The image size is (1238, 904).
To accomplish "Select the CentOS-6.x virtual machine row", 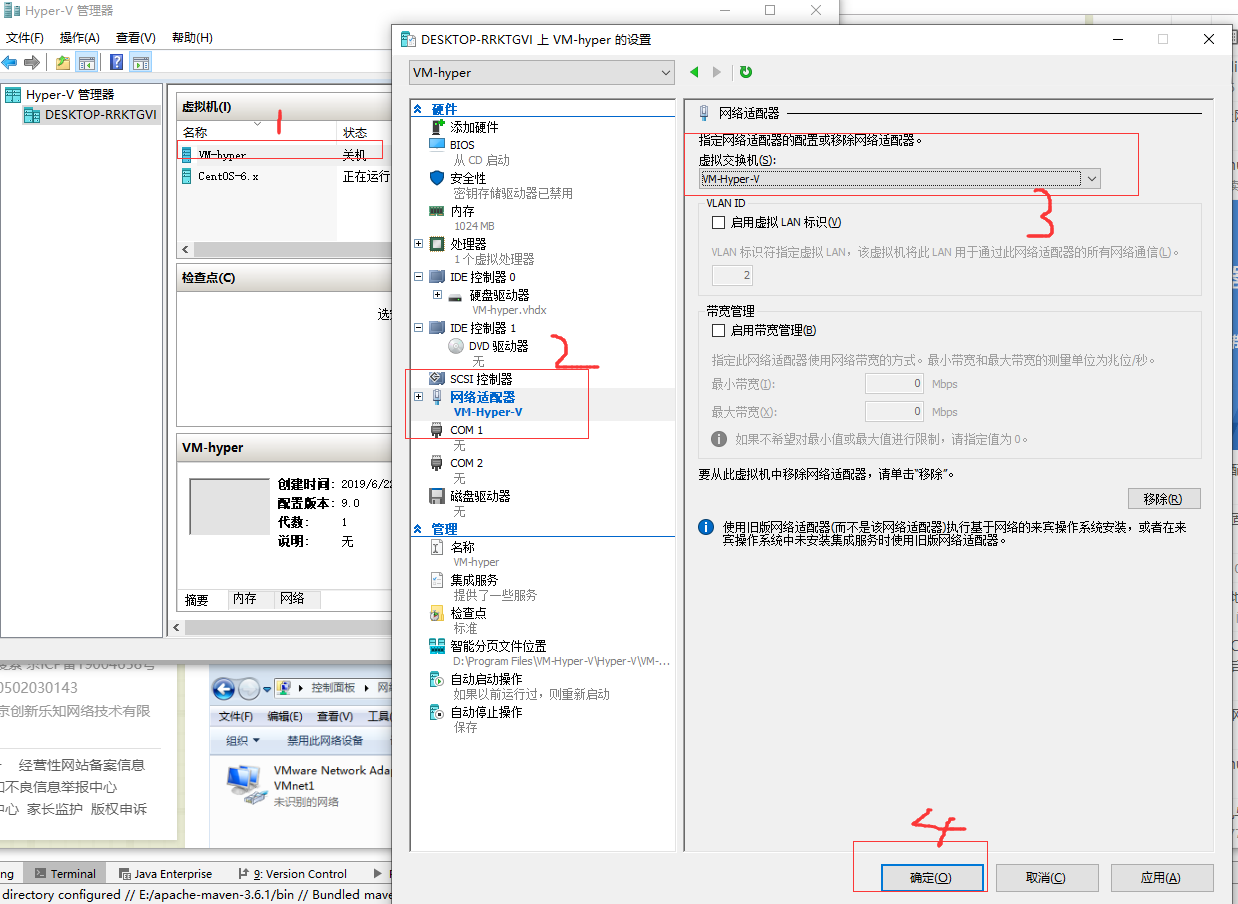I will coord(283,176).
